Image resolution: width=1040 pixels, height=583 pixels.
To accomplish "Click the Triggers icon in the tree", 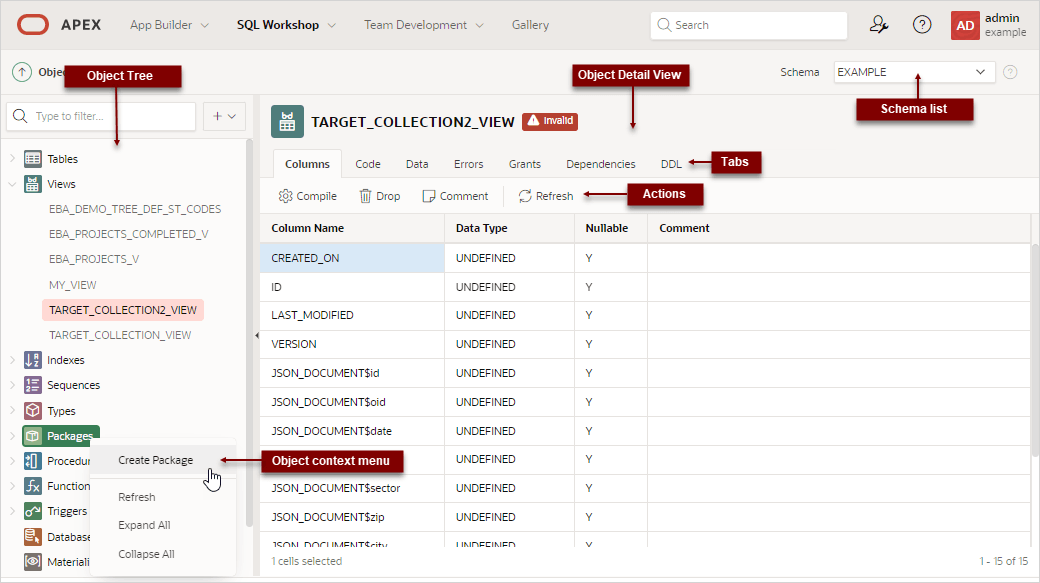I will coord(32,511).
